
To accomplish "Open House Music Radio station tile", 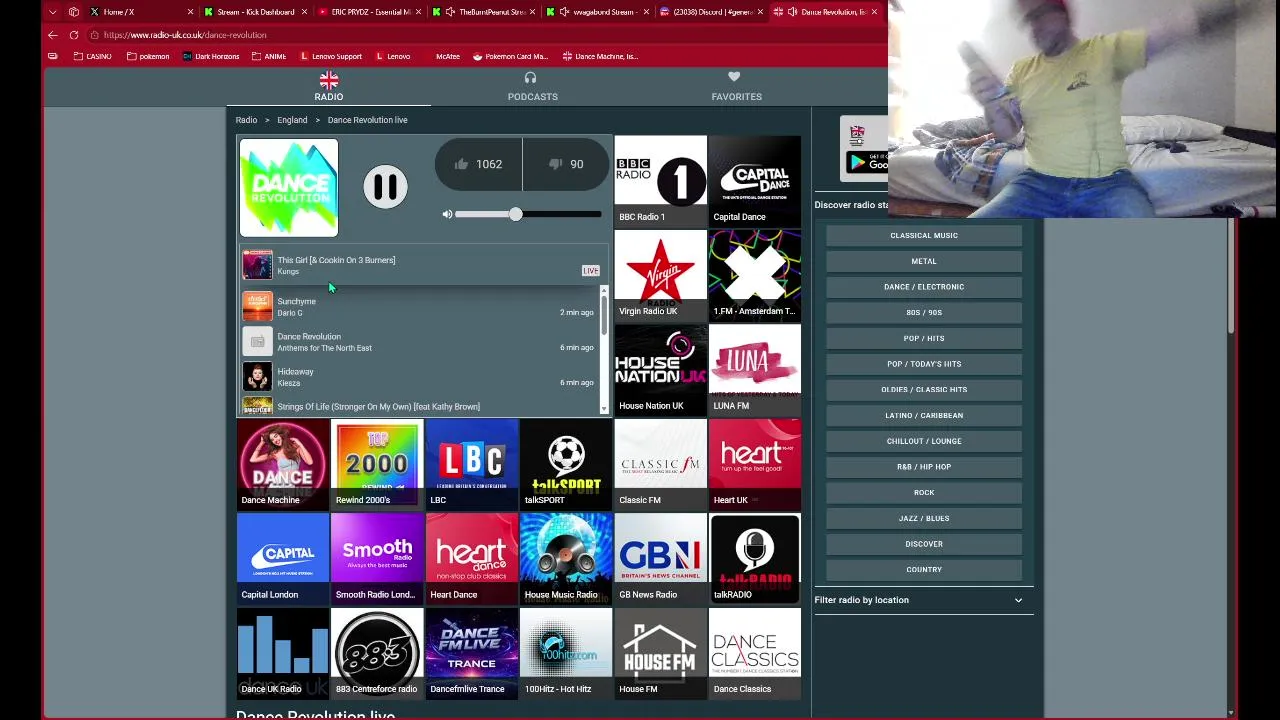I will click(x=566, y=558).
